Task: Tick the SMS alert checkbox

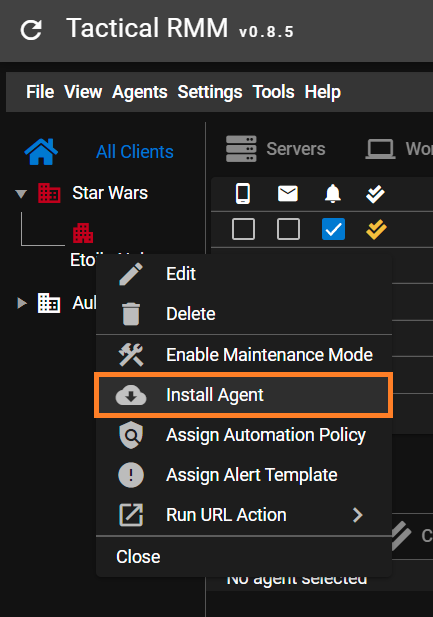Action: (243, 229)
